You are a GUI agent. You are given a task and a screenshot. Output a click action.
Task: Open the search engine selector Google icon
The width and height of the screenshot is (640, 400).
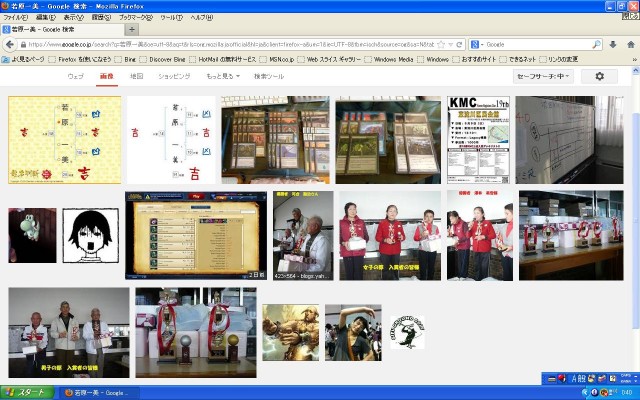[x=475, y=44]
